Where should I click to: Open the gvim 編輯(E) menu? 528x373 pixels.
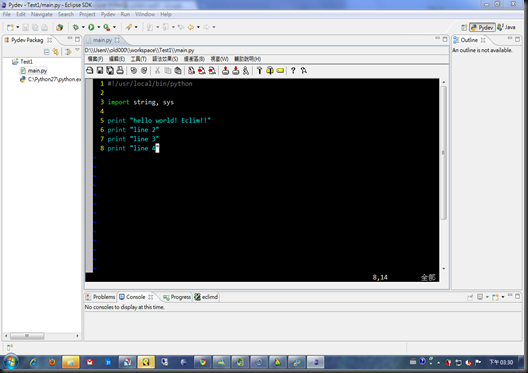(x=117, y=59)
